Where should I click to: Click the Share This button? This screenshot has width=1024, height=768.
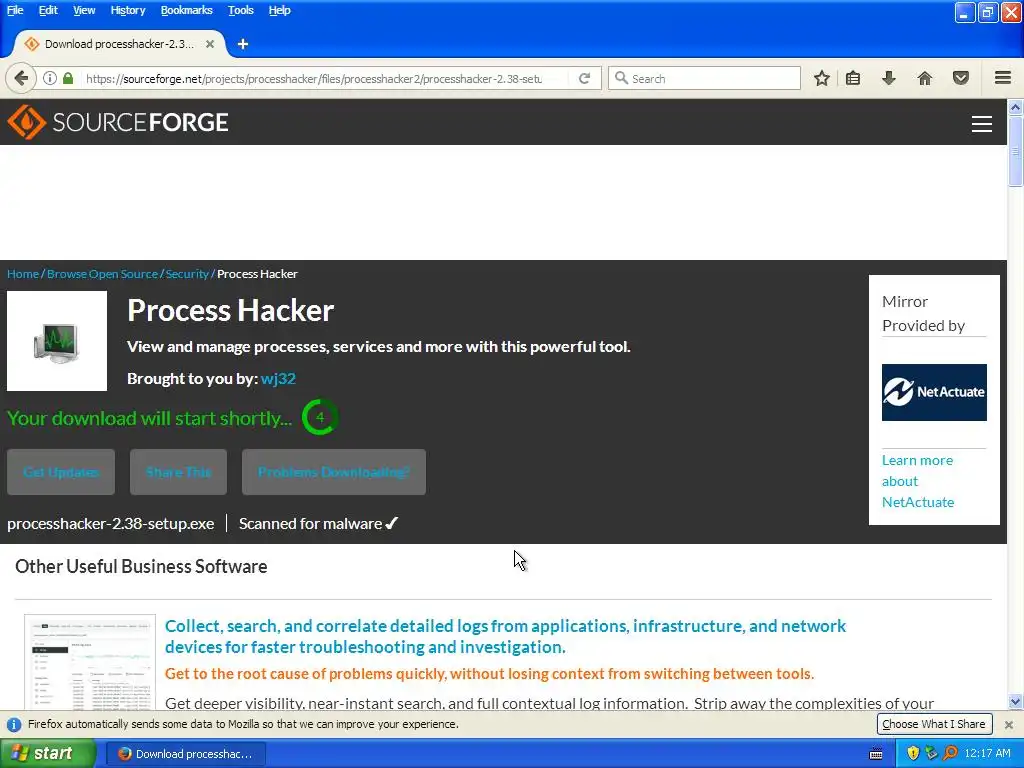pyautogui.click(x=178, y=472)
